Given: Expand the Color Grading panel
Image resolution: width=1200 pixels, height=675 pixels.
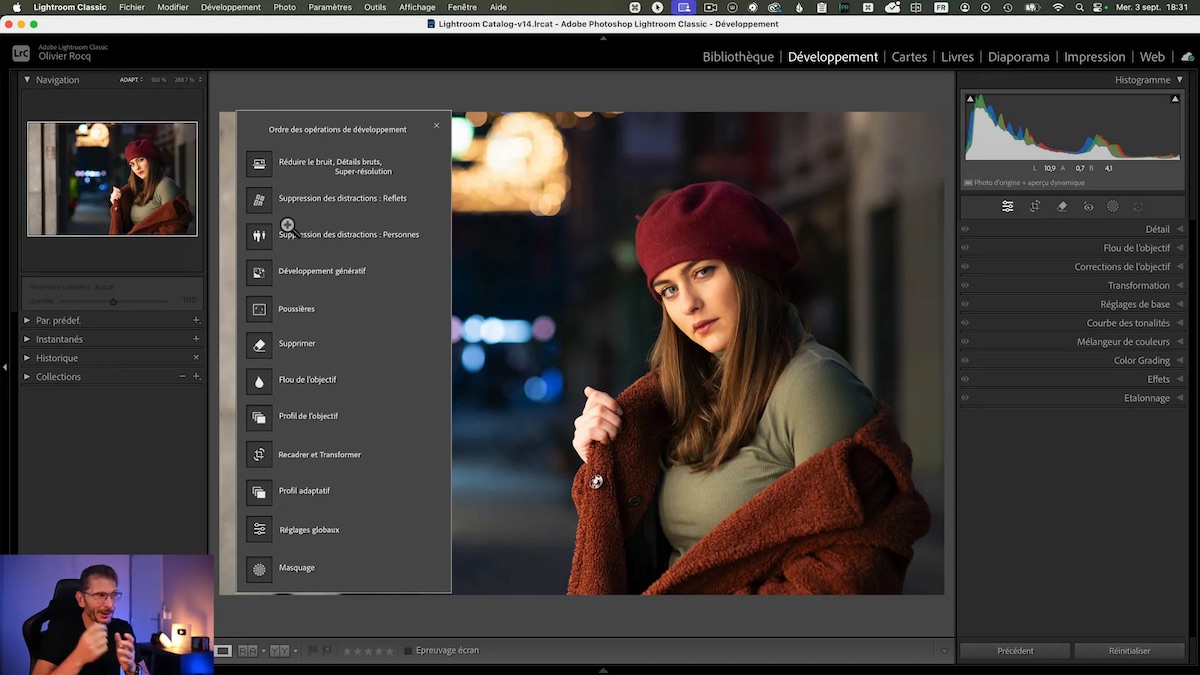Looking at the screenshot, I should (1180, 361).
